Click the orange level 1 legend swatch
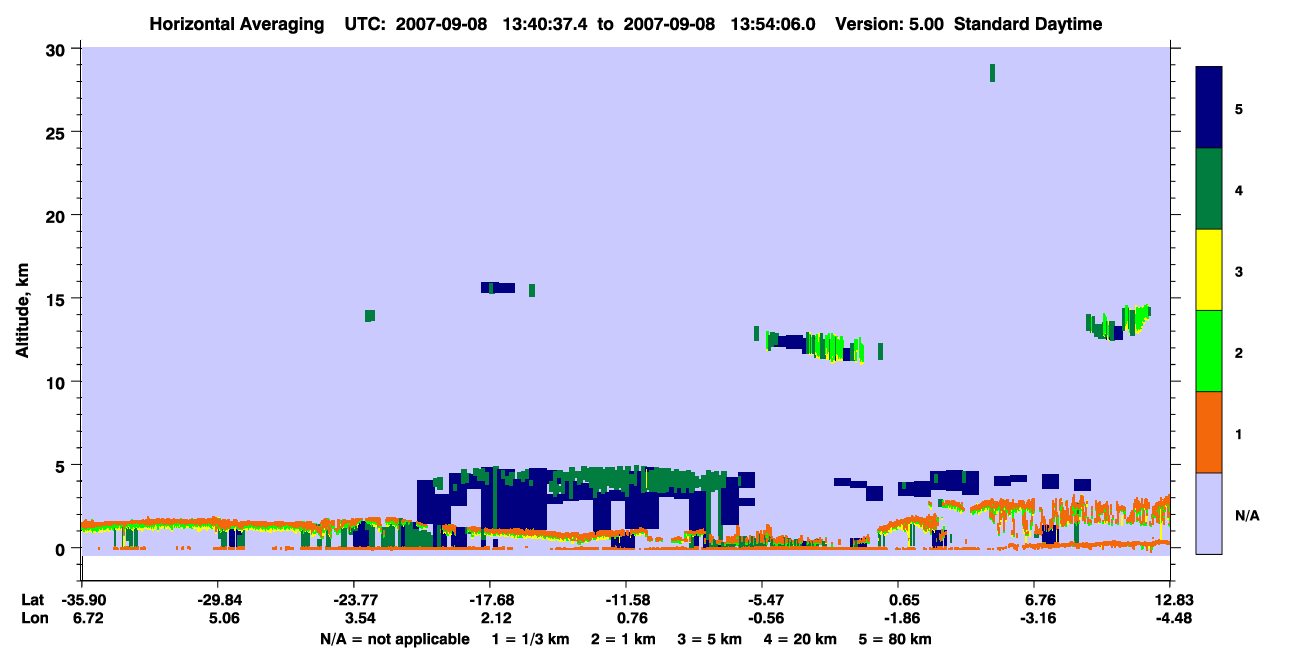 click(1209, 432)
